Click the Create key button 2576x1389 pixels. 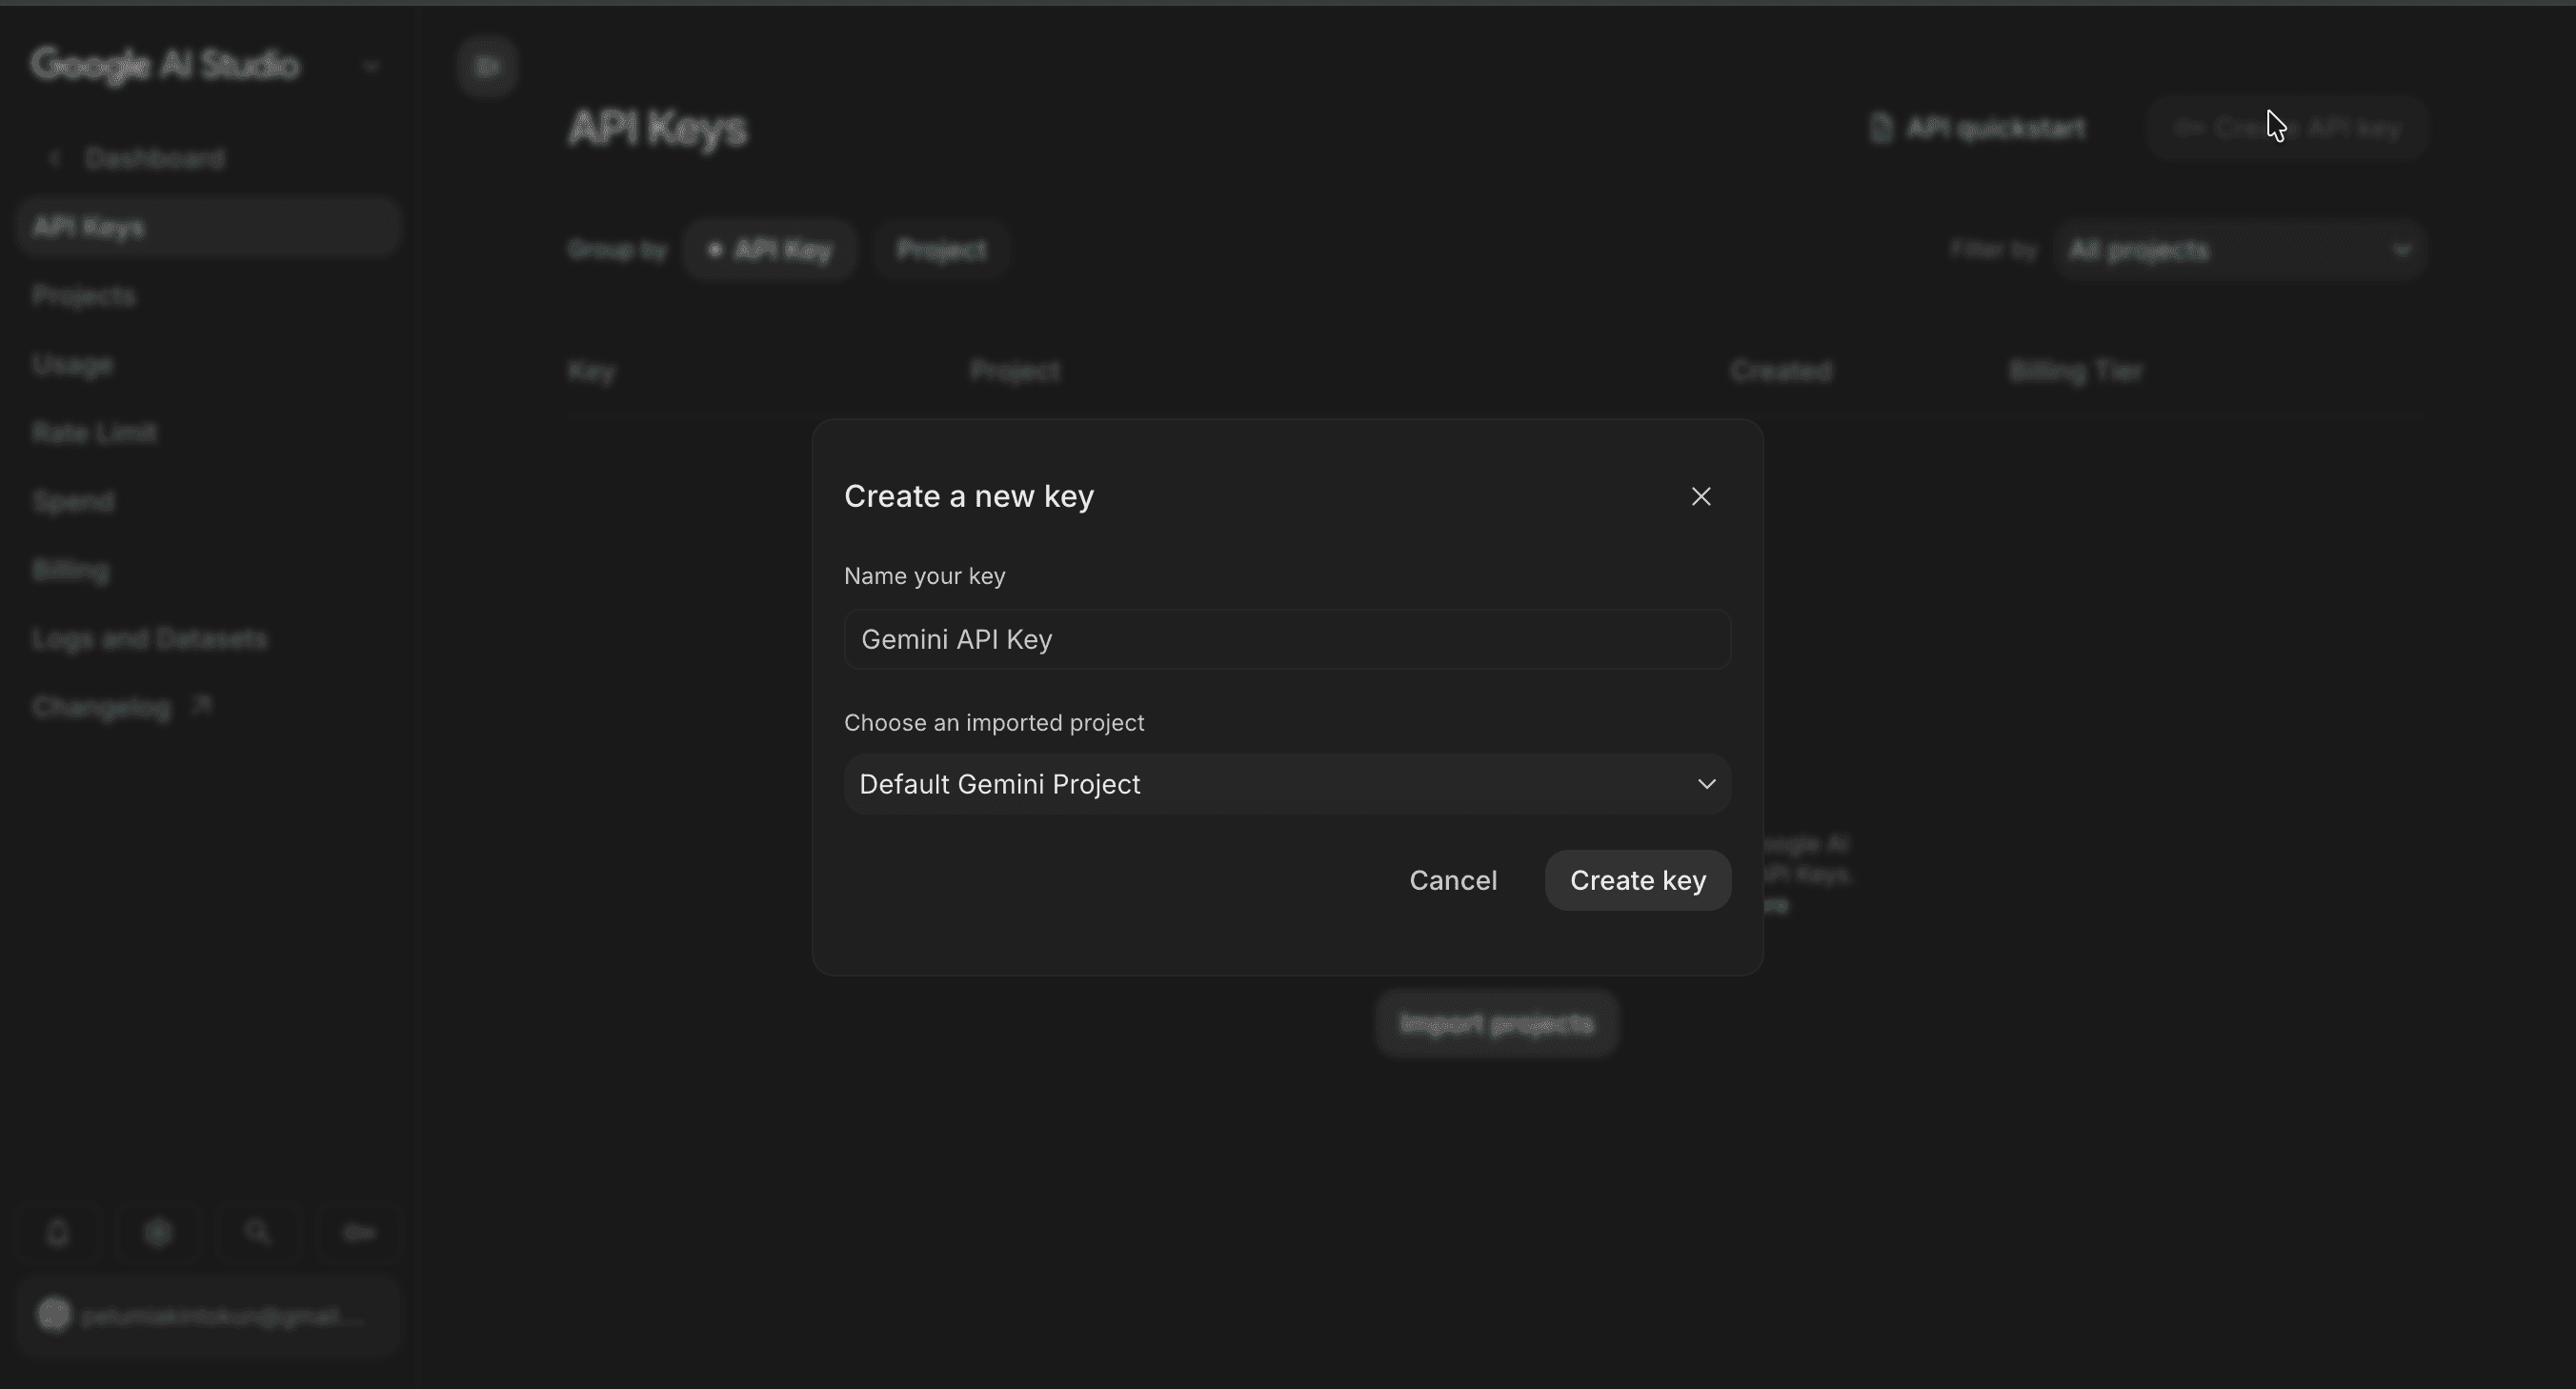click(1638, 880)
